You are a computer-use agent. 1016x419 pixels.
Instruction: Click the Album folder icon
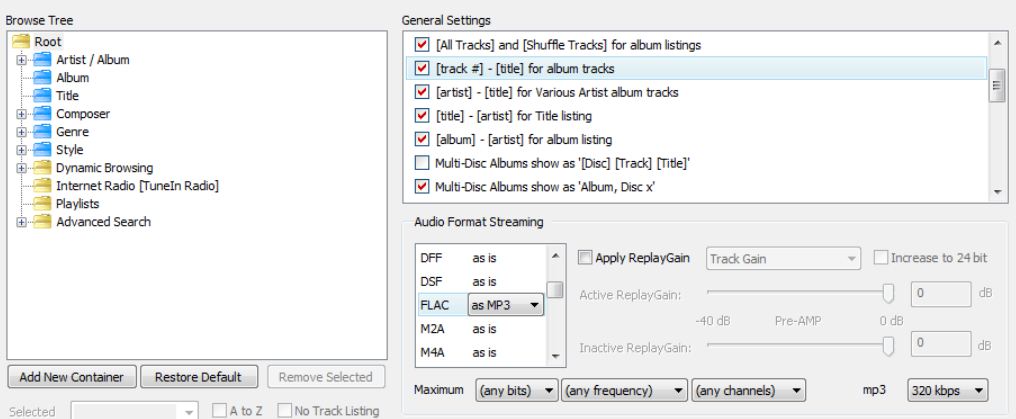(x=42, y=78)
